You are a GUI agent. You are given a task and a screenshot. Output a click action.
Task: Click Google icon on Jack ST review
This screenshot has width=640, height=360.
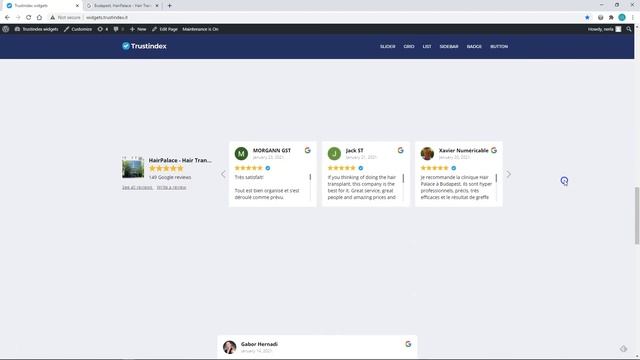point(400,150)
